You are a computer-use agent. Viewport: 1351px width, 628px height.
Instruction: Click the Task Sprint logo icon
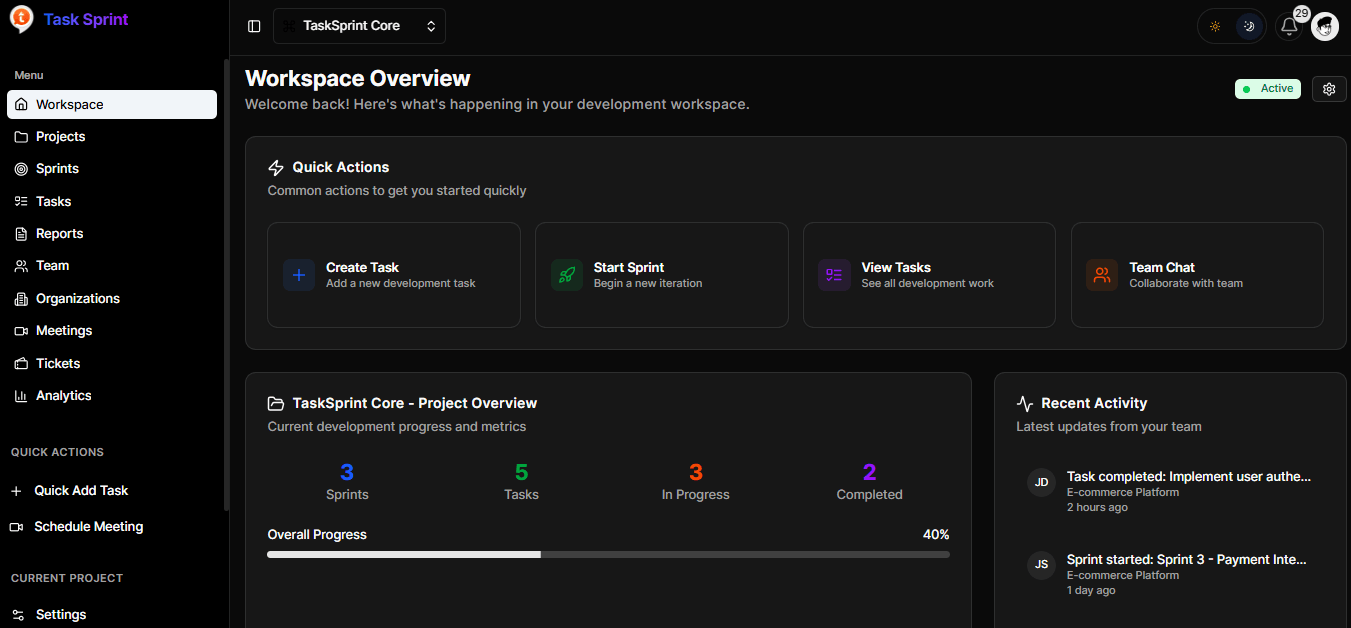click(x=21, y=19)
